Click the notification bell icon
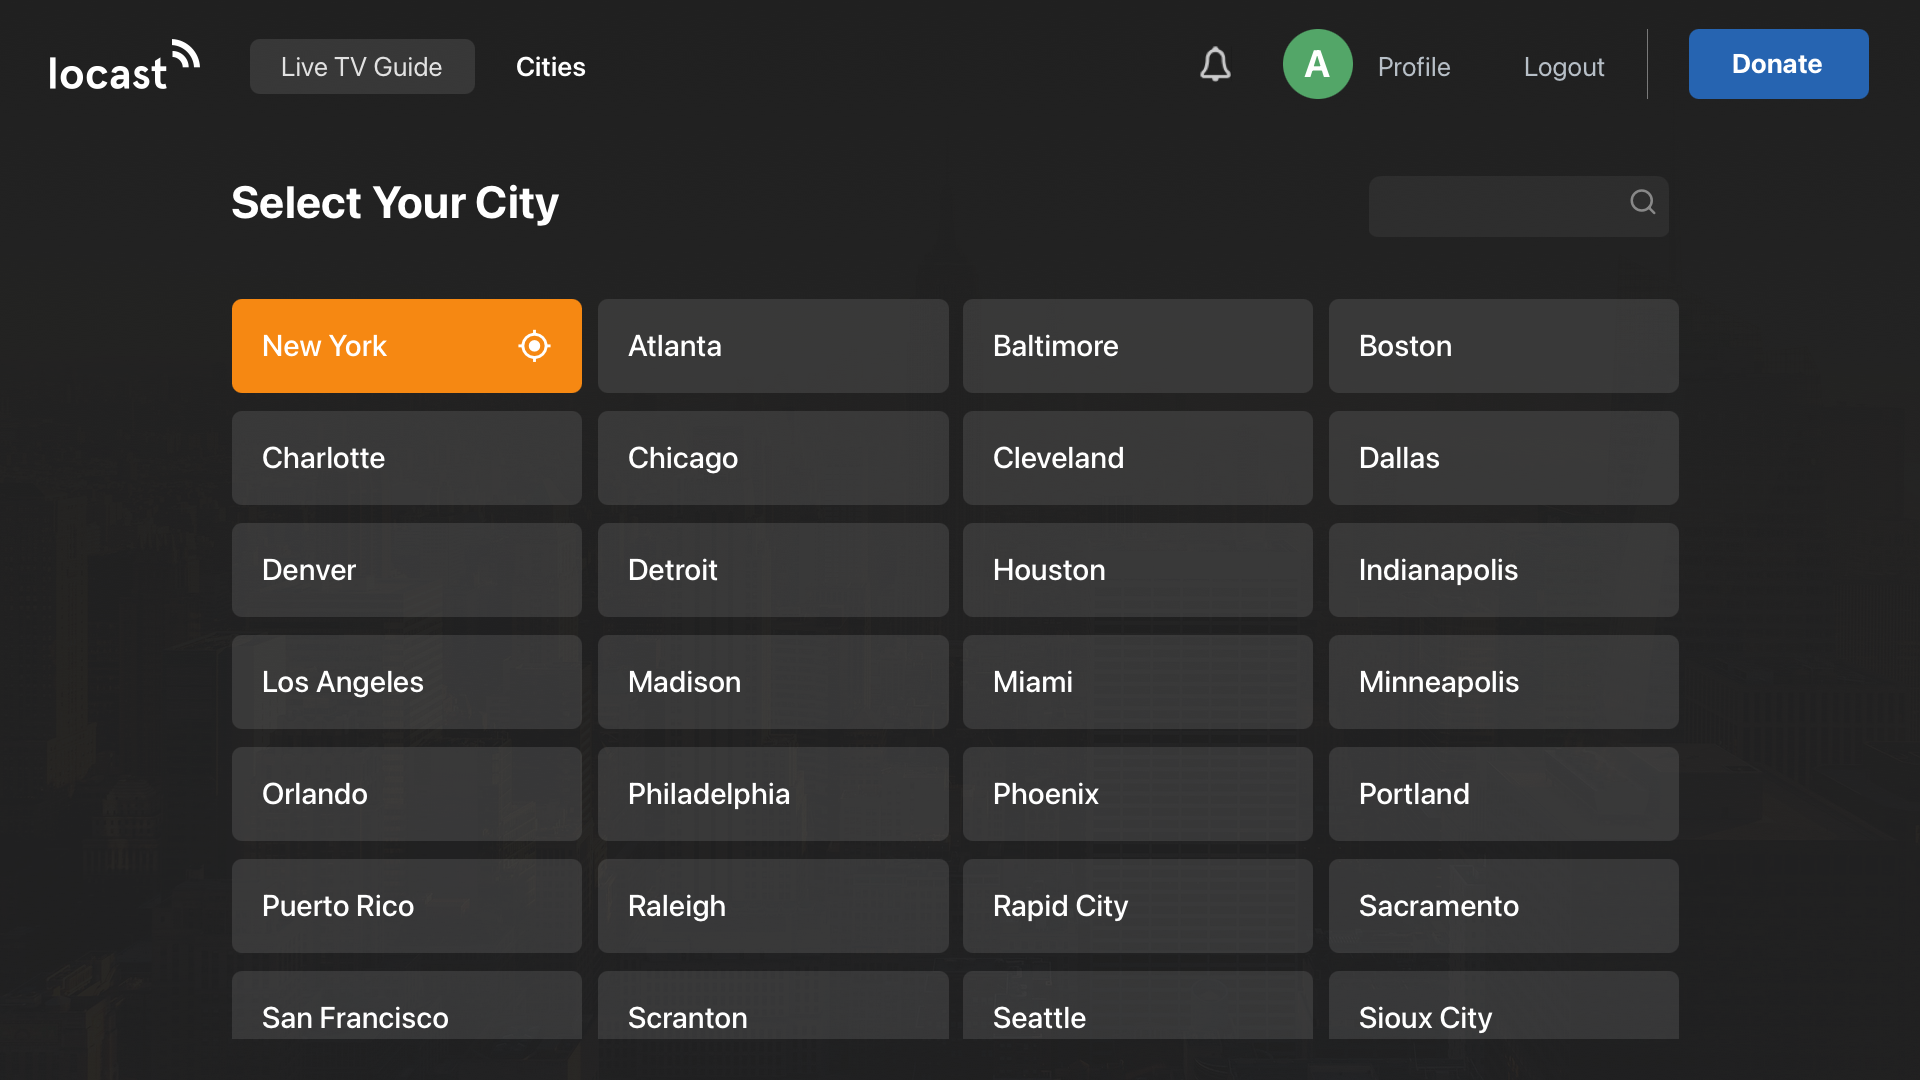Image resolution: width=1920 pixels, height=1080 pixels. (1215, 64)
